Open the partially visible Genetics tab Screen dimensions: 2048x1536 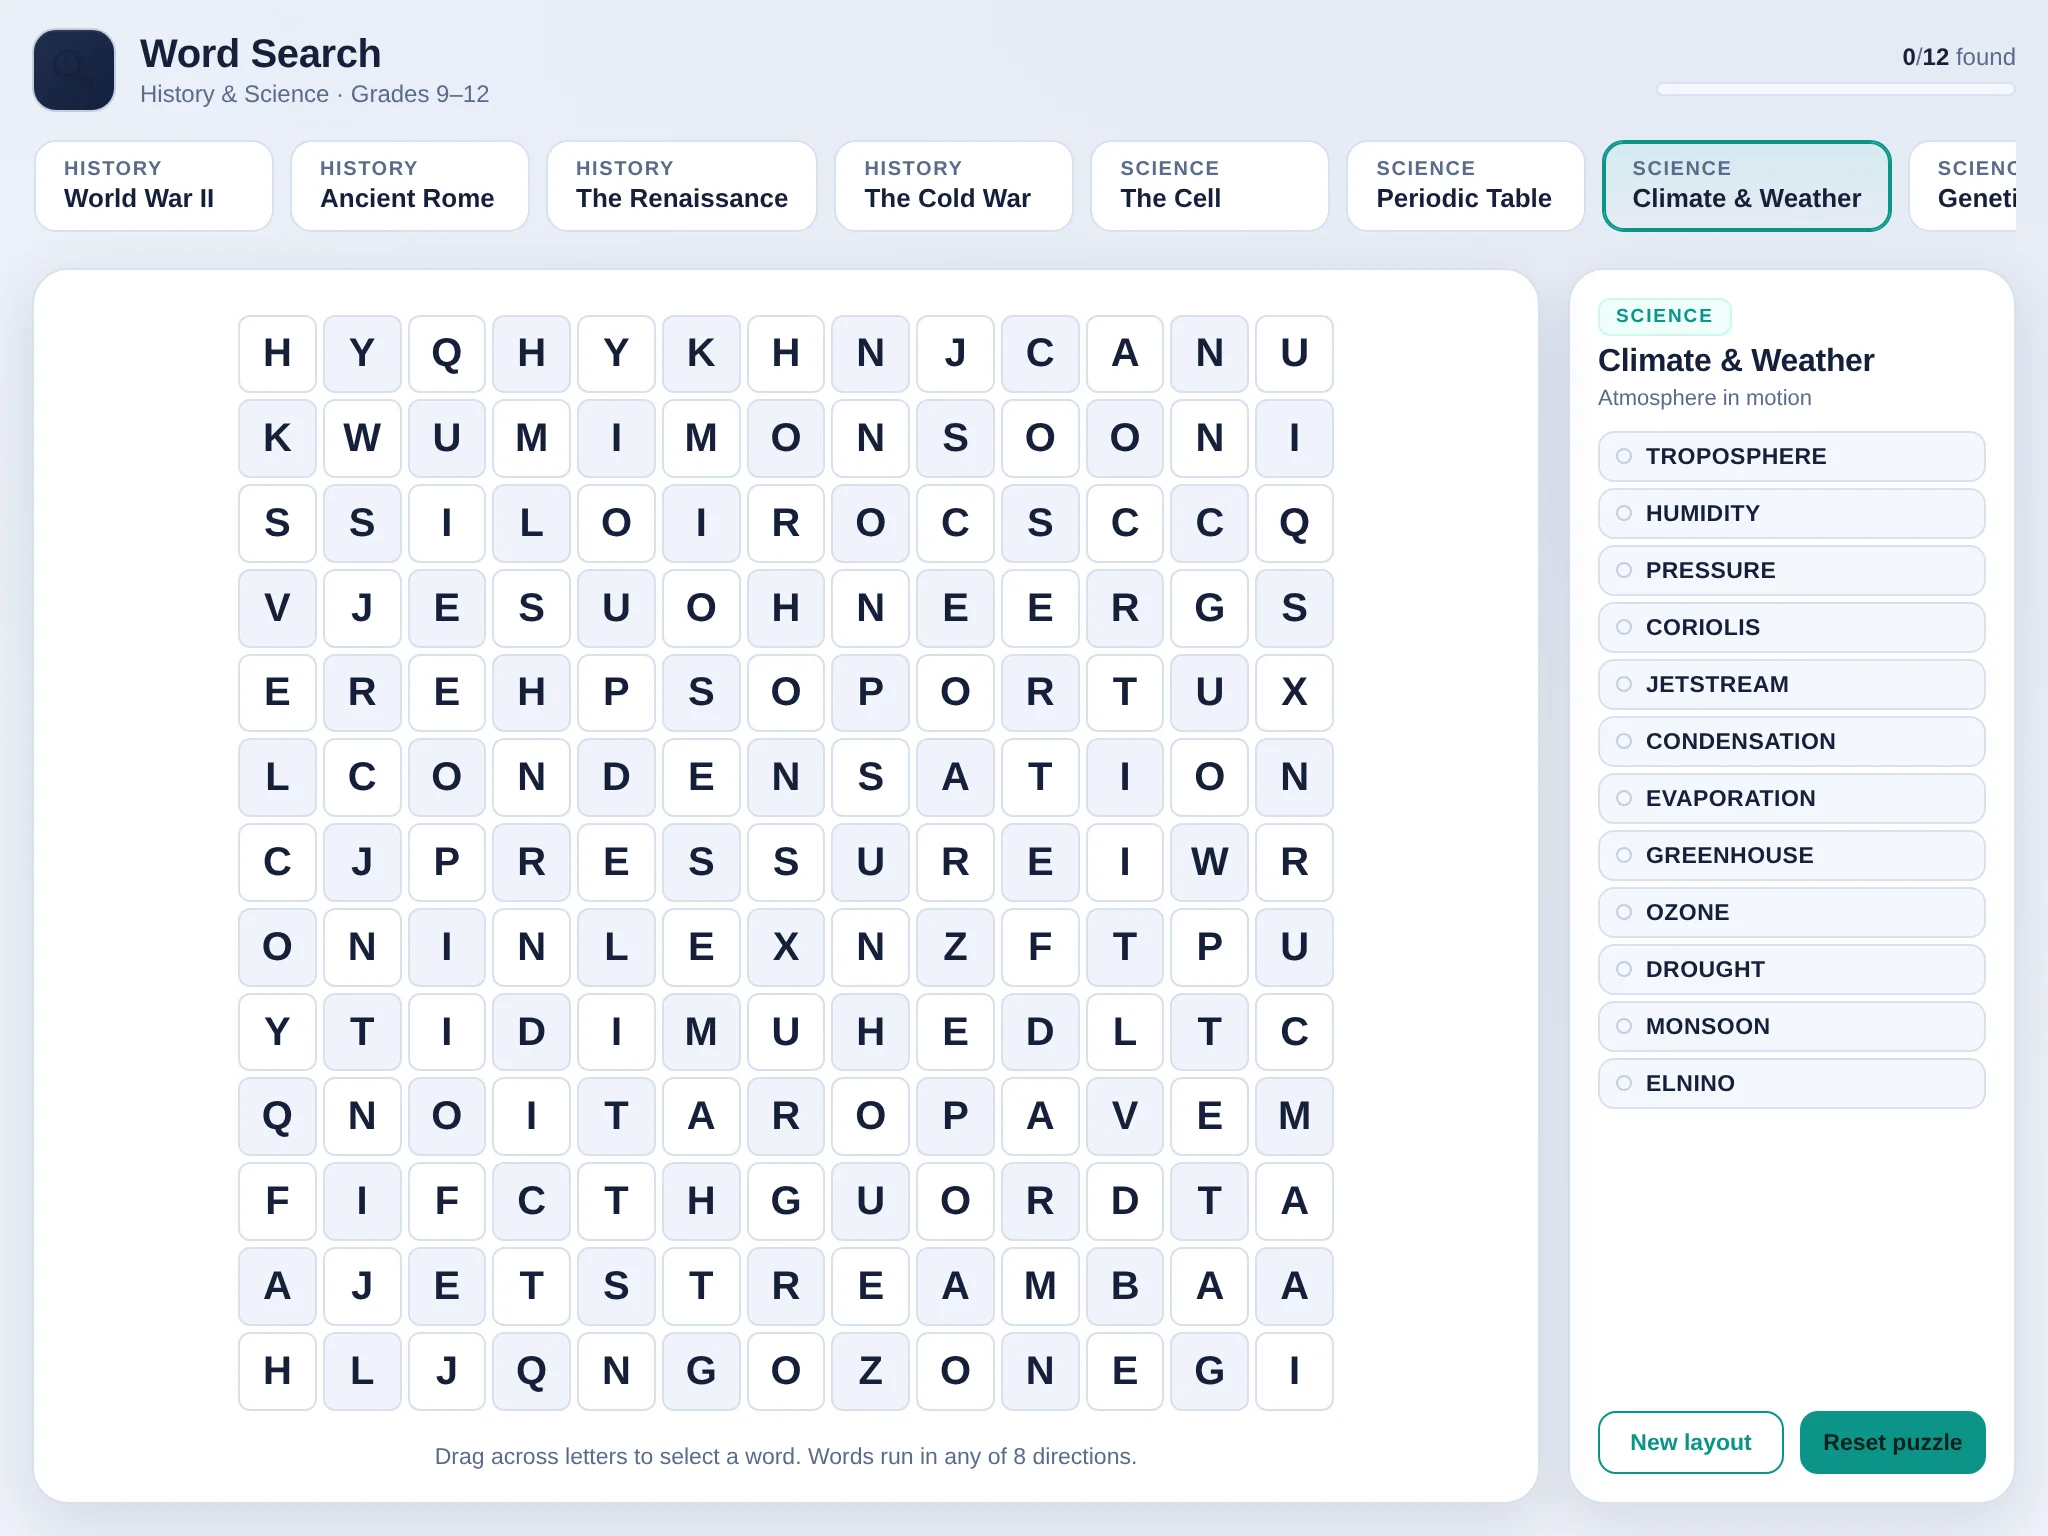[x=1963, y=186]
